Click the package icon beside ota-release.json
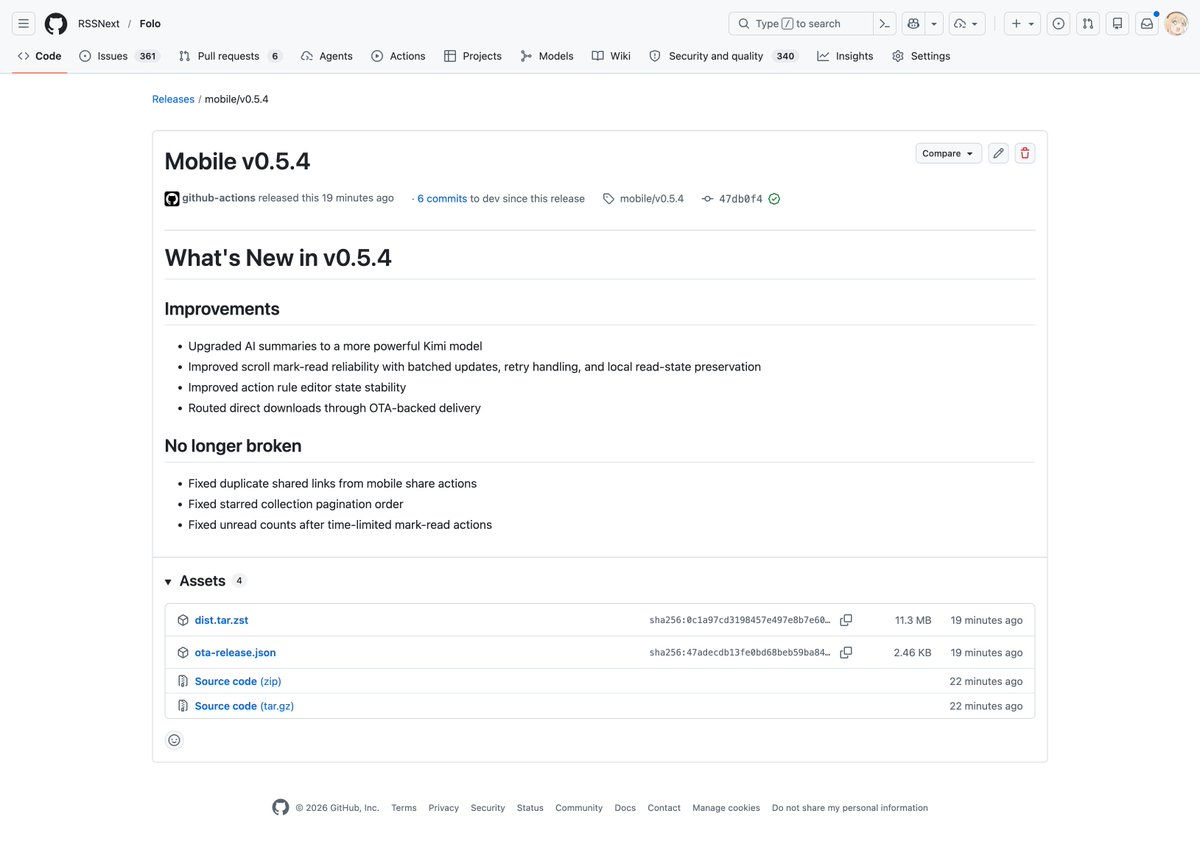Image resolution: width=1200 pixels, height=847 pixels. coord(183,652)
